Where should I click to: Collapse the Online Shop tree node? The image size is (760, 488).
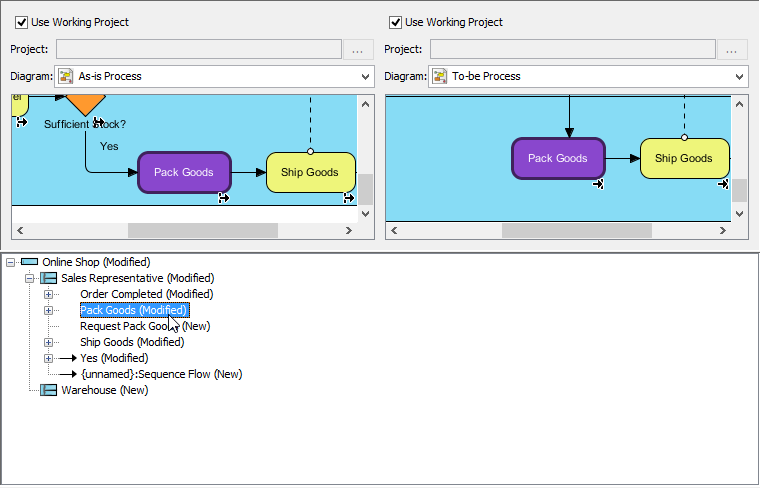(x=10, y=262)
